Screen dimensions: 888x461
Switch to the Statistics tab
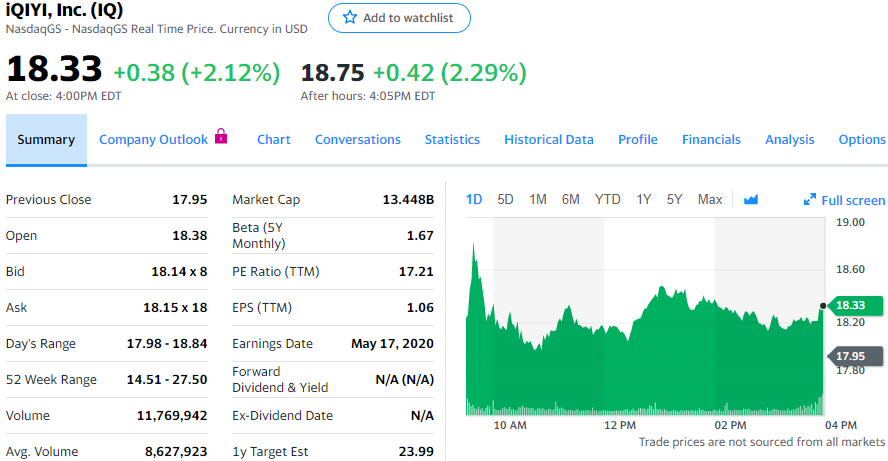coord(452,140)
